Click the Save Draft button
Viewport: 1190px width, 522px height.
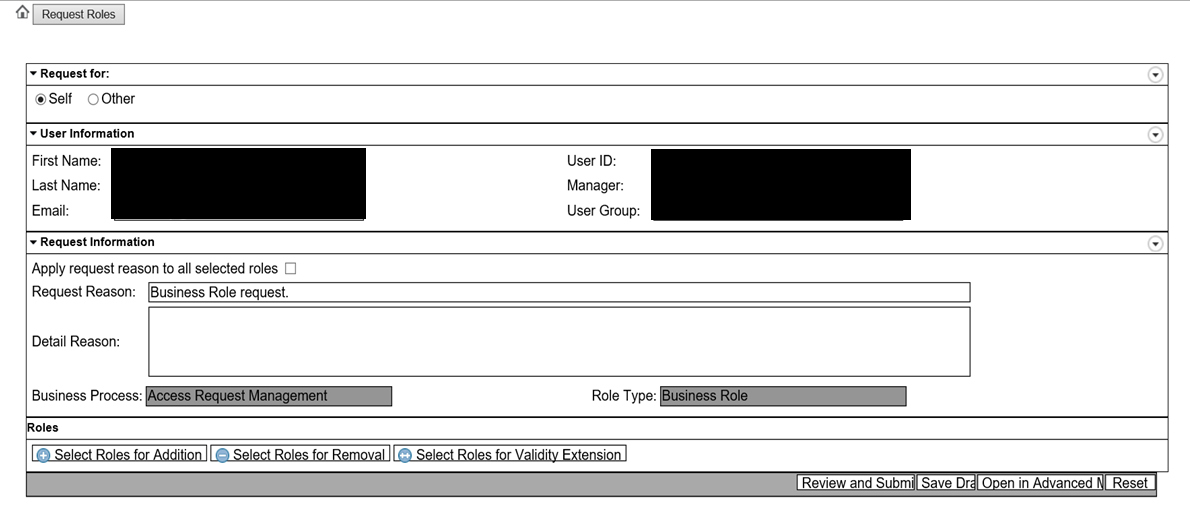tap(946, 483)
